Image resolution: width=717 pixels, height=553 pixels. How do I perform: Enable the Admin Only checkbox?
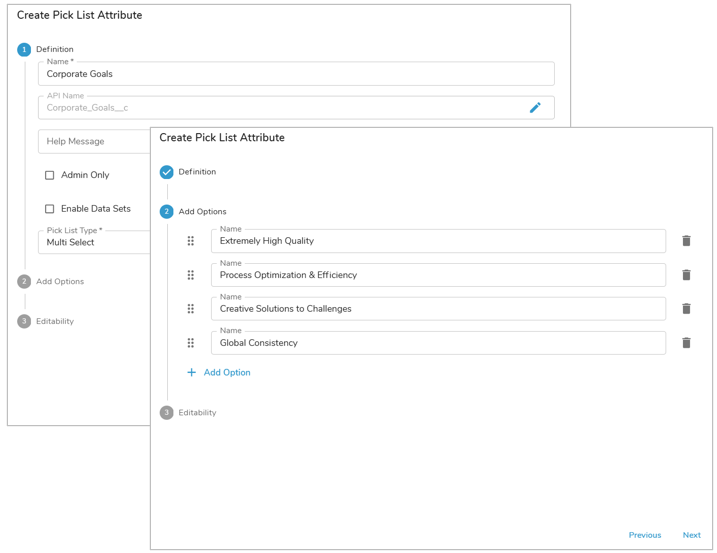tap(50, 175)
